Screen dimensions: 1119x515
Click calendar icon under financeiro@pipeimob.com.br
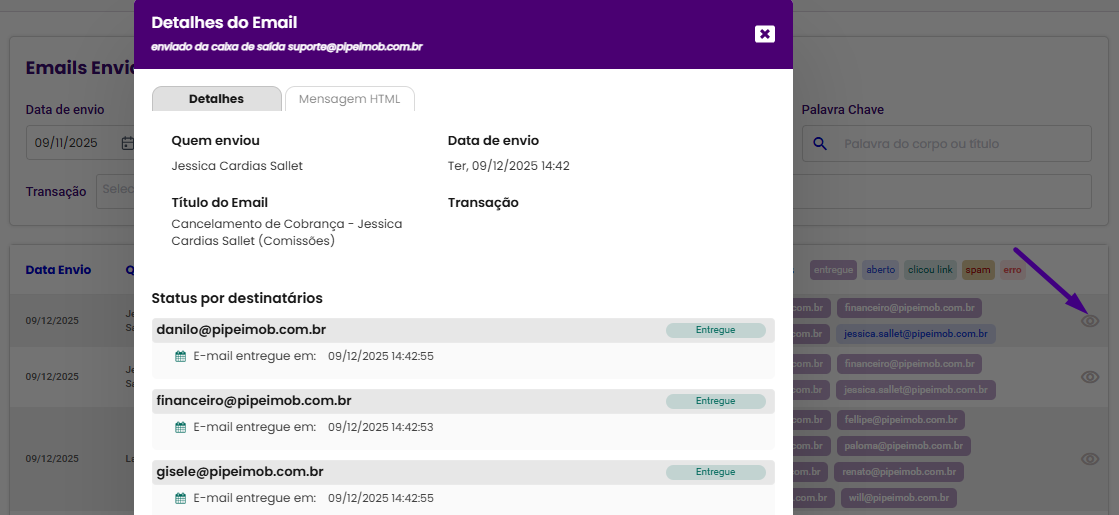tap(181, 427)
